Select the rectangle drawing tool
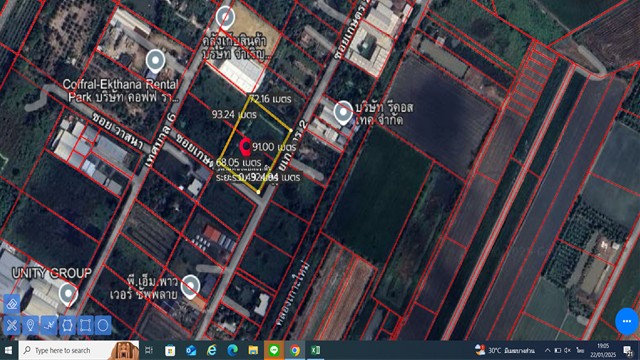The image size is (640, 360). pyautogui.click(x=85, y=325)
